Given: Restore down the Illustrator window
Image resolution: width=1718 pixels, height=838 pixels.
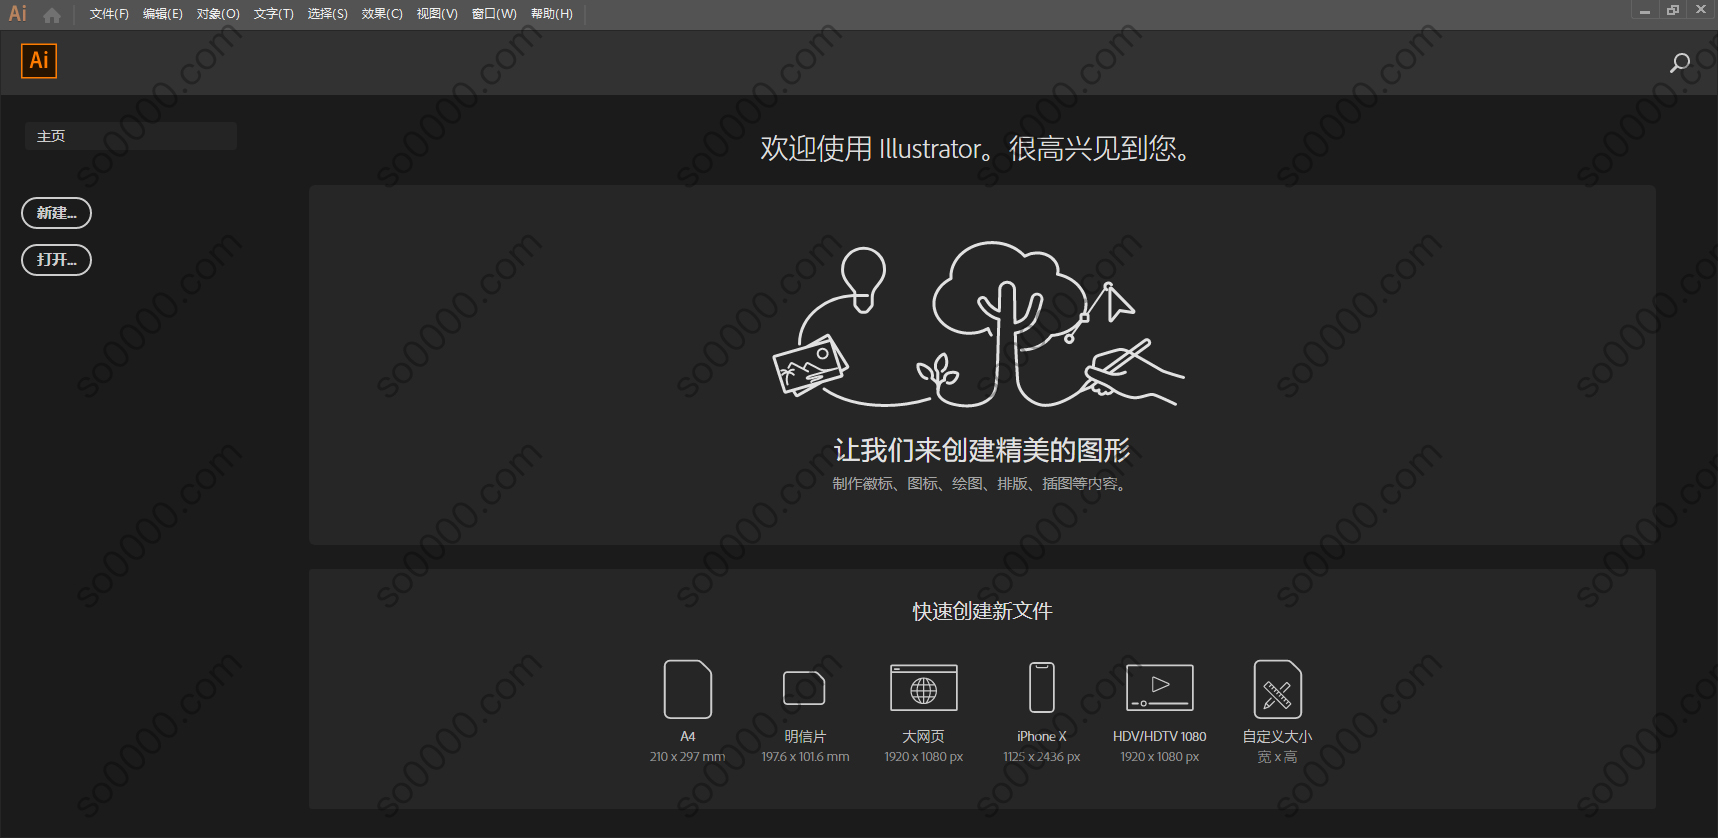Looking at the screenshot, I should point(1672,10).
